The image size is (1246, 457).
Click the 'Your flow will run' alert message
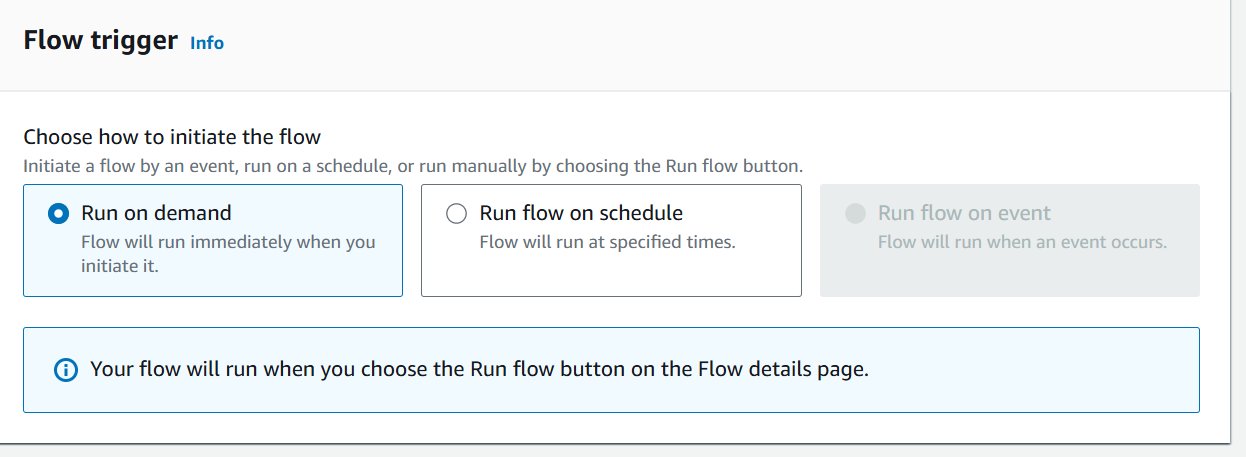(x=479, y=369)
